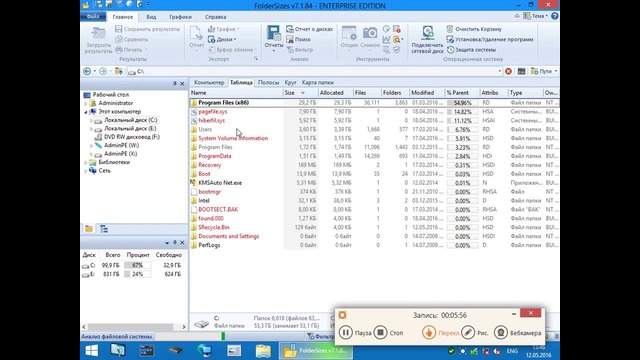Image resolution: width=640 pixels, height=360 pixels.
Task: Select the pagefile.sys row
Action: pyautogui.click(x=374, y=111)
